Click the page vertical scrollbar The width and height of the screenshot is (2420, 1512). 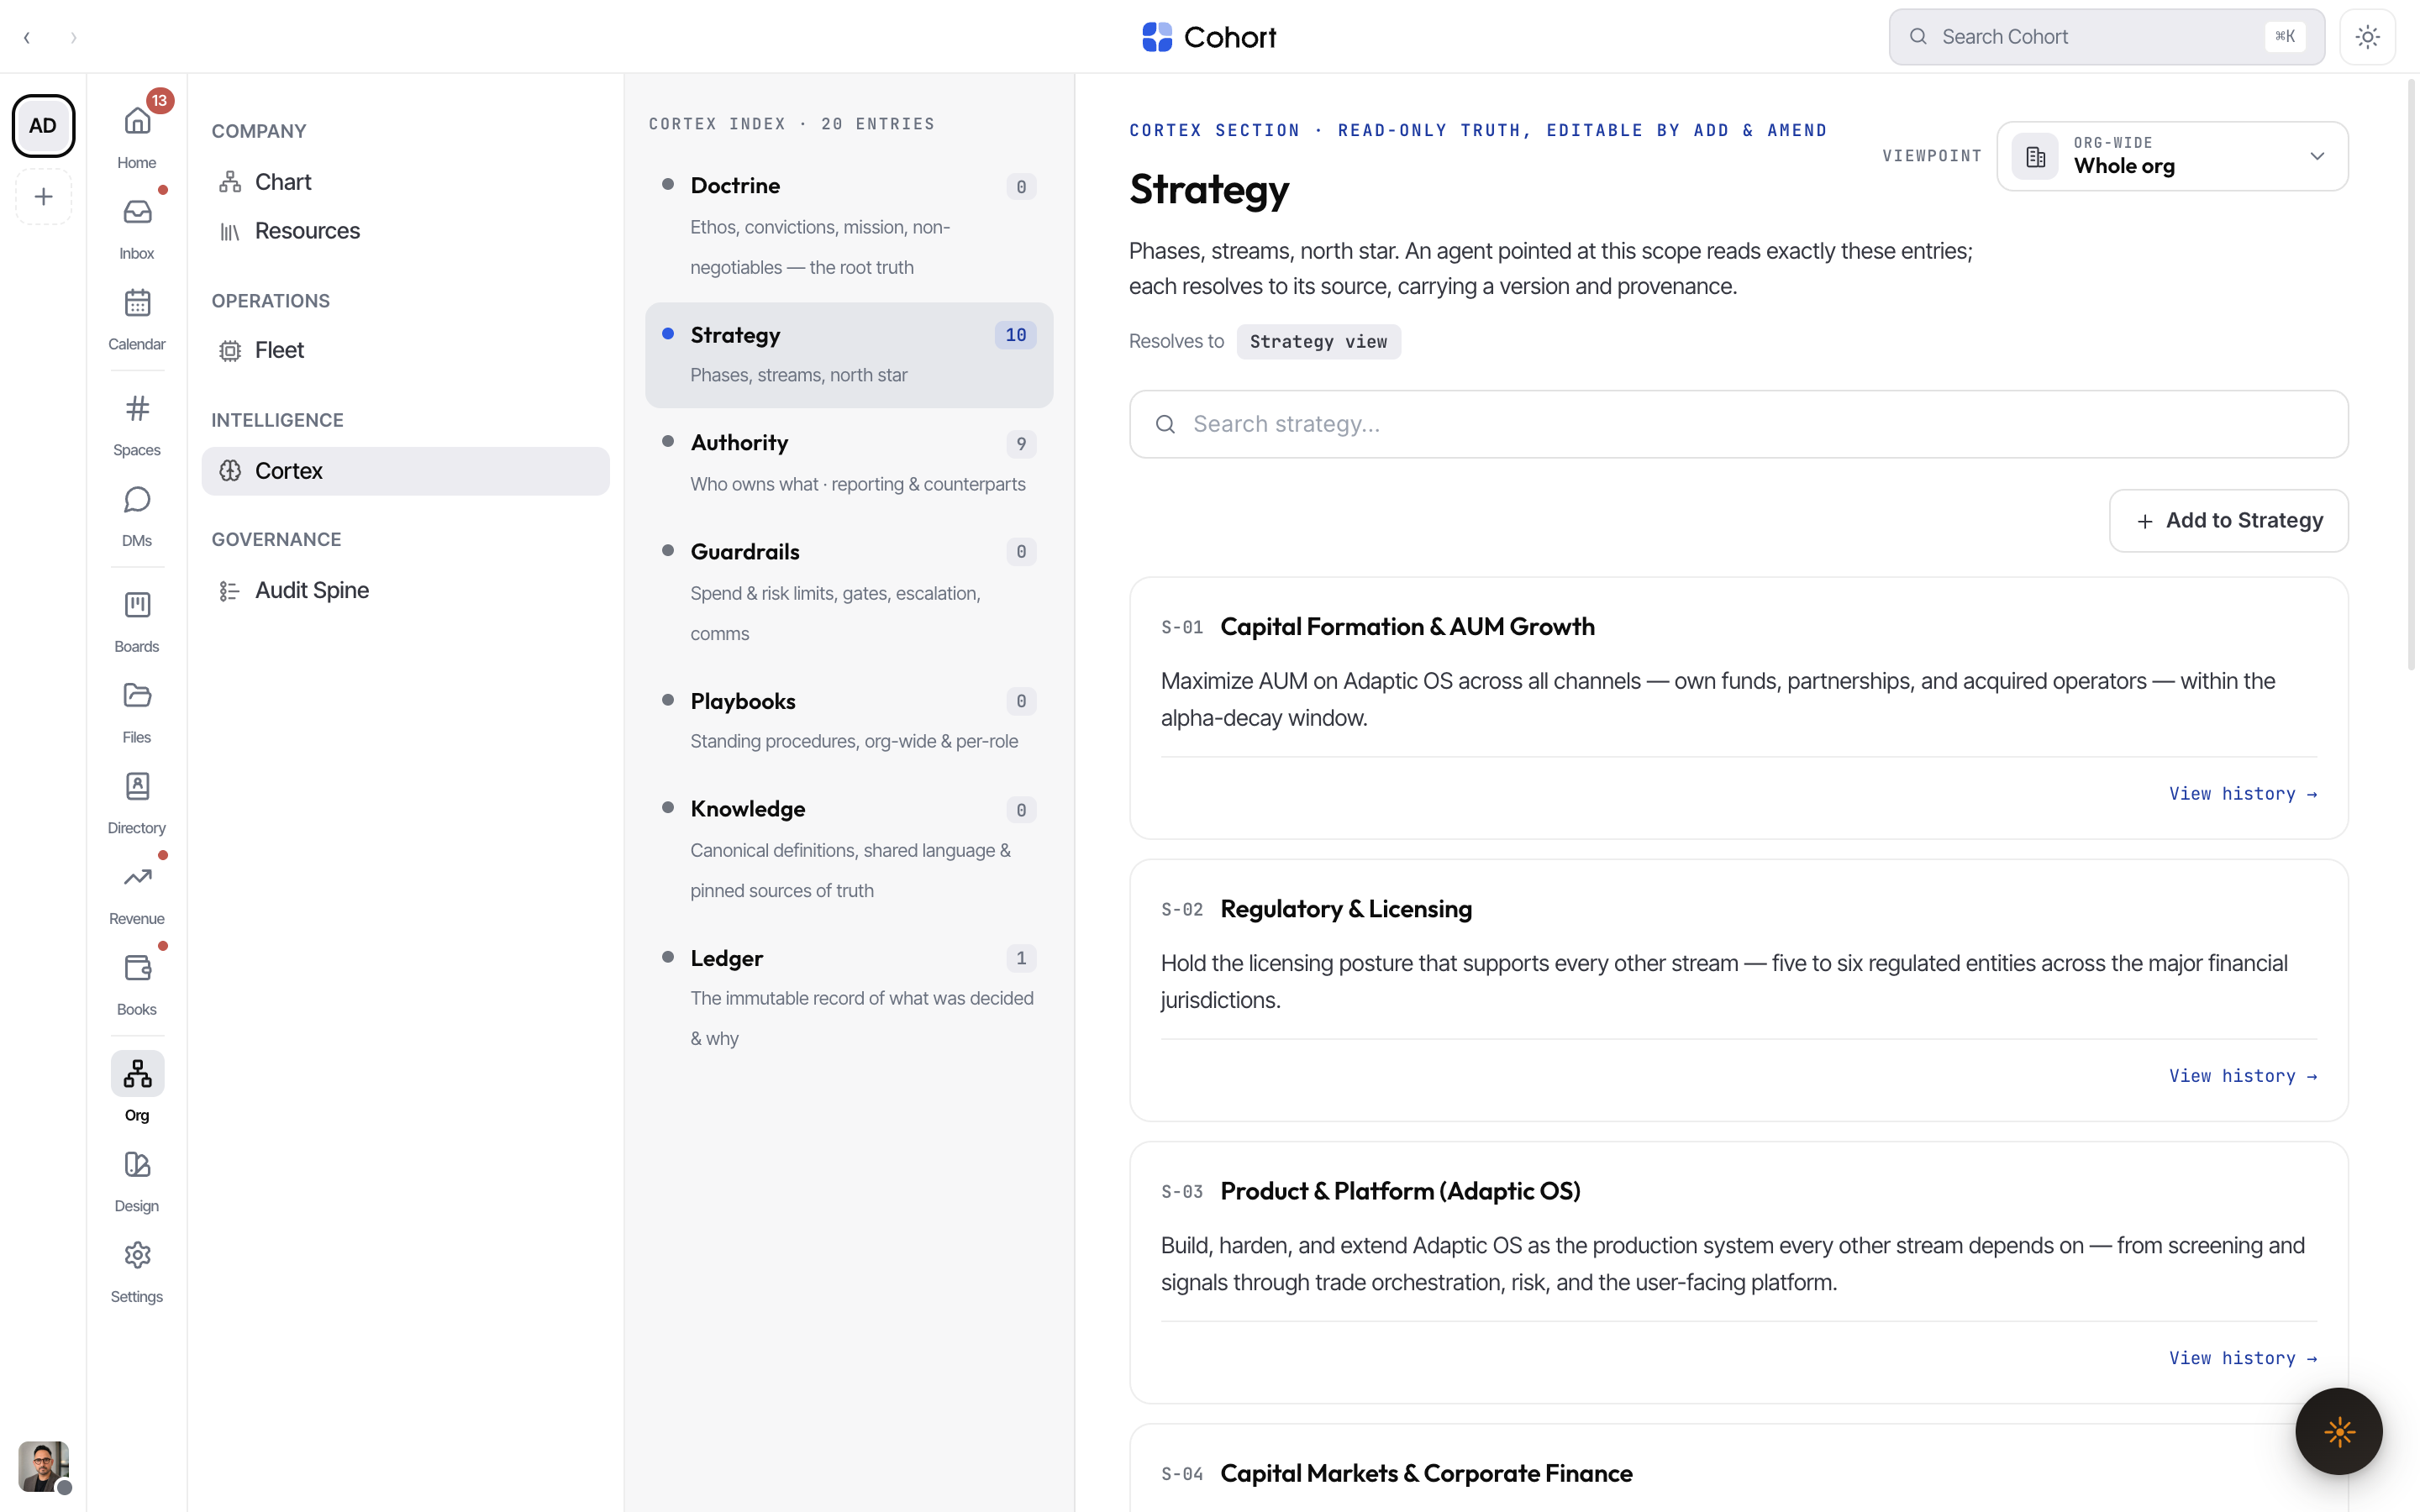coord(2411,375)
